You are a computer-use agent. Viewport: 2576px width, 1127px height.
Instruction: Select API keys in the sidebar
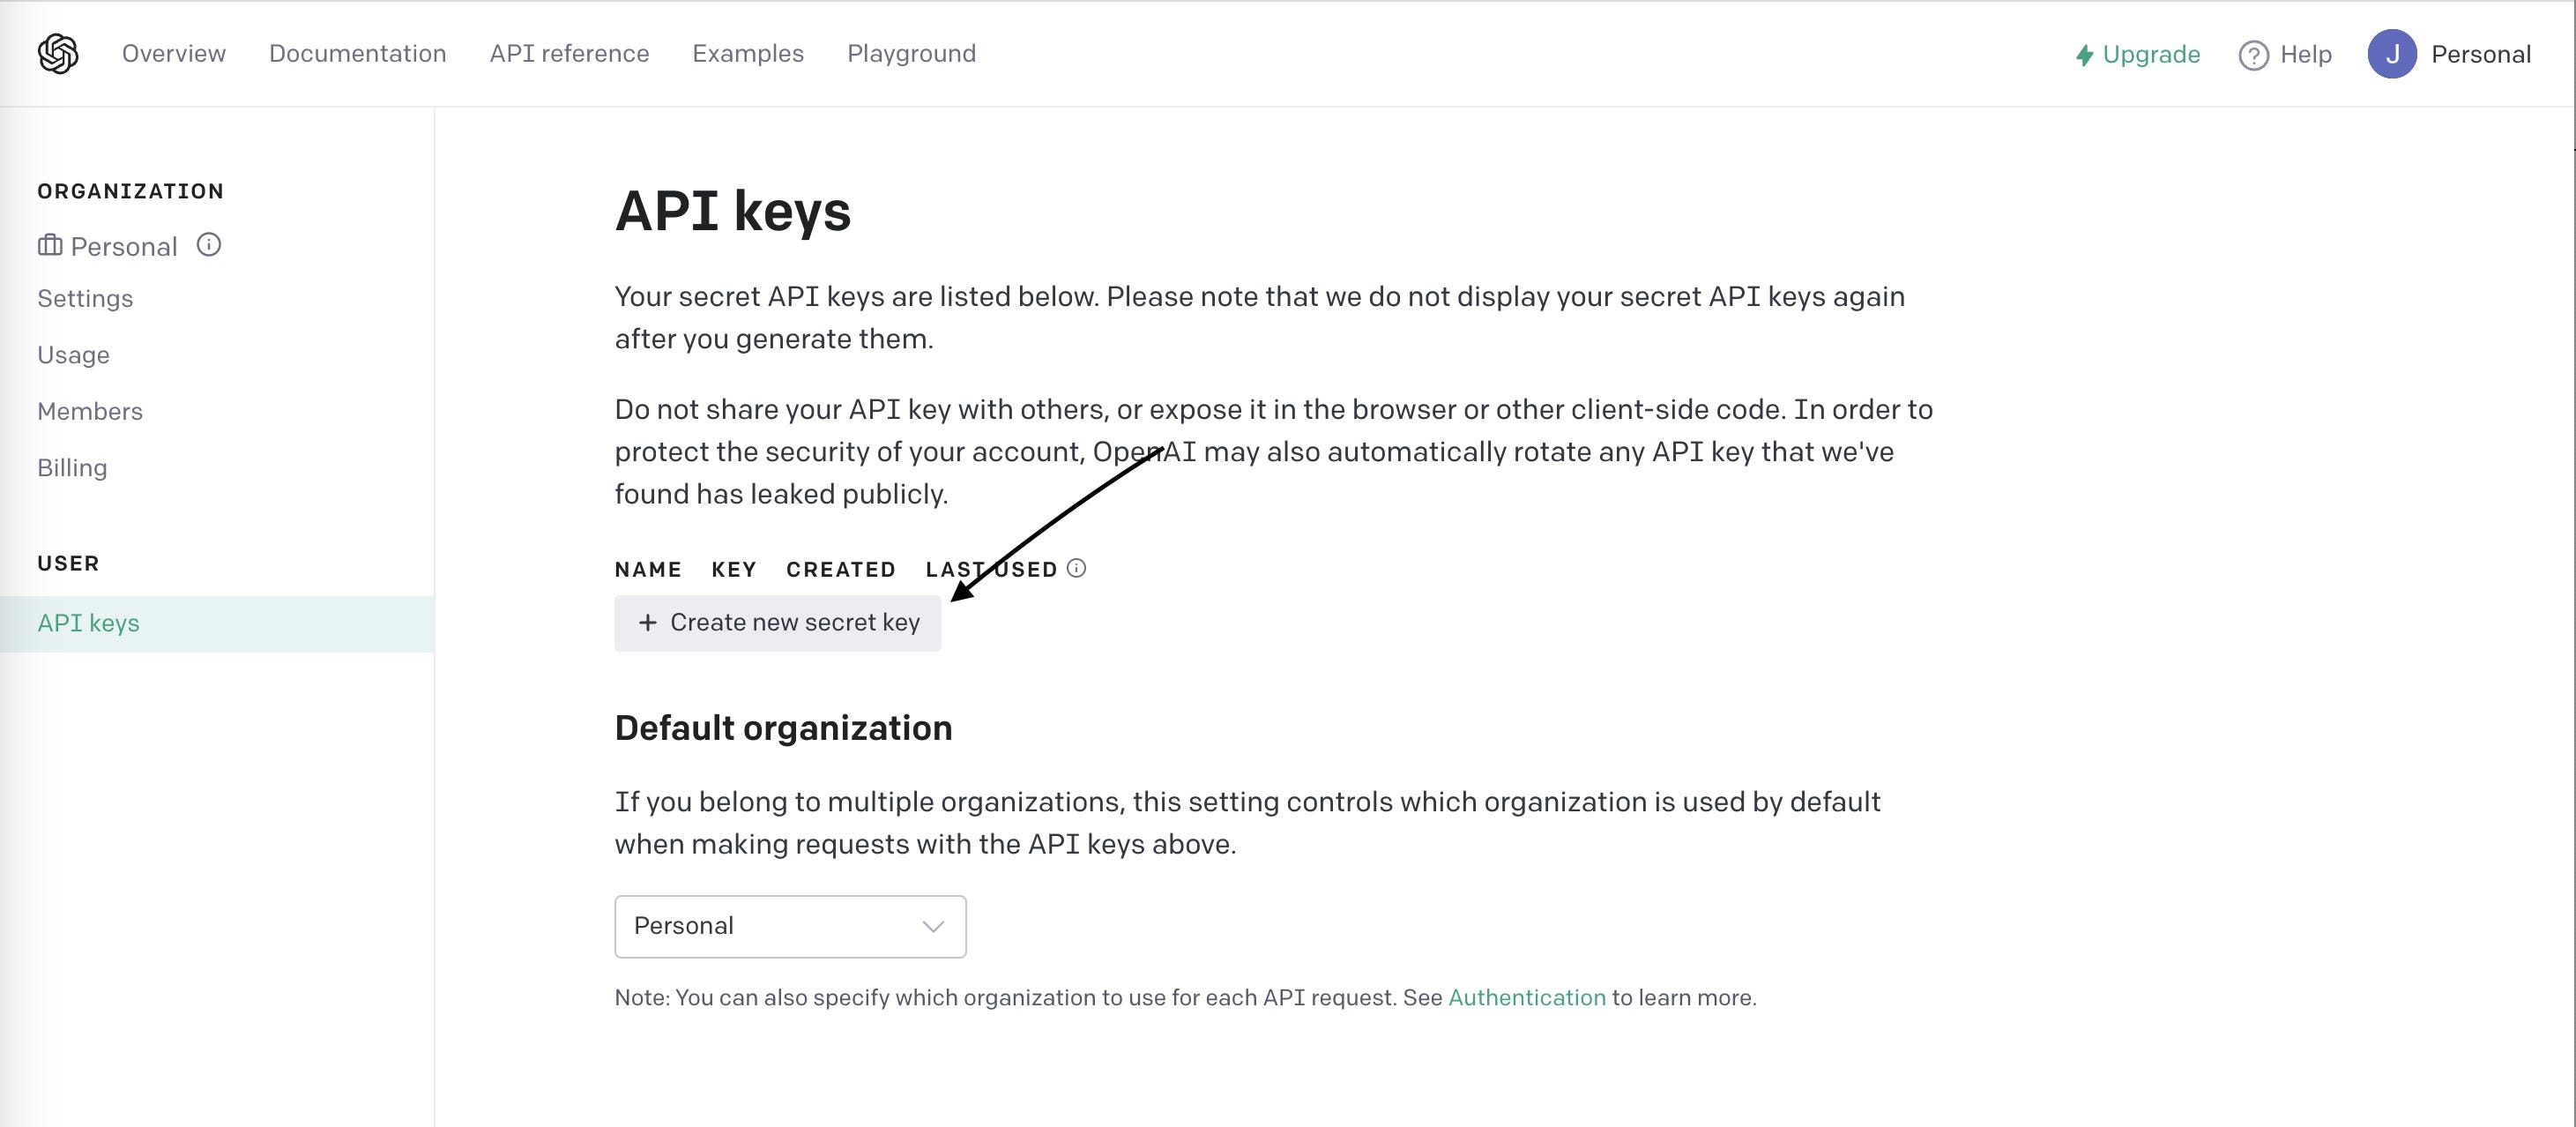coord(88,622)
